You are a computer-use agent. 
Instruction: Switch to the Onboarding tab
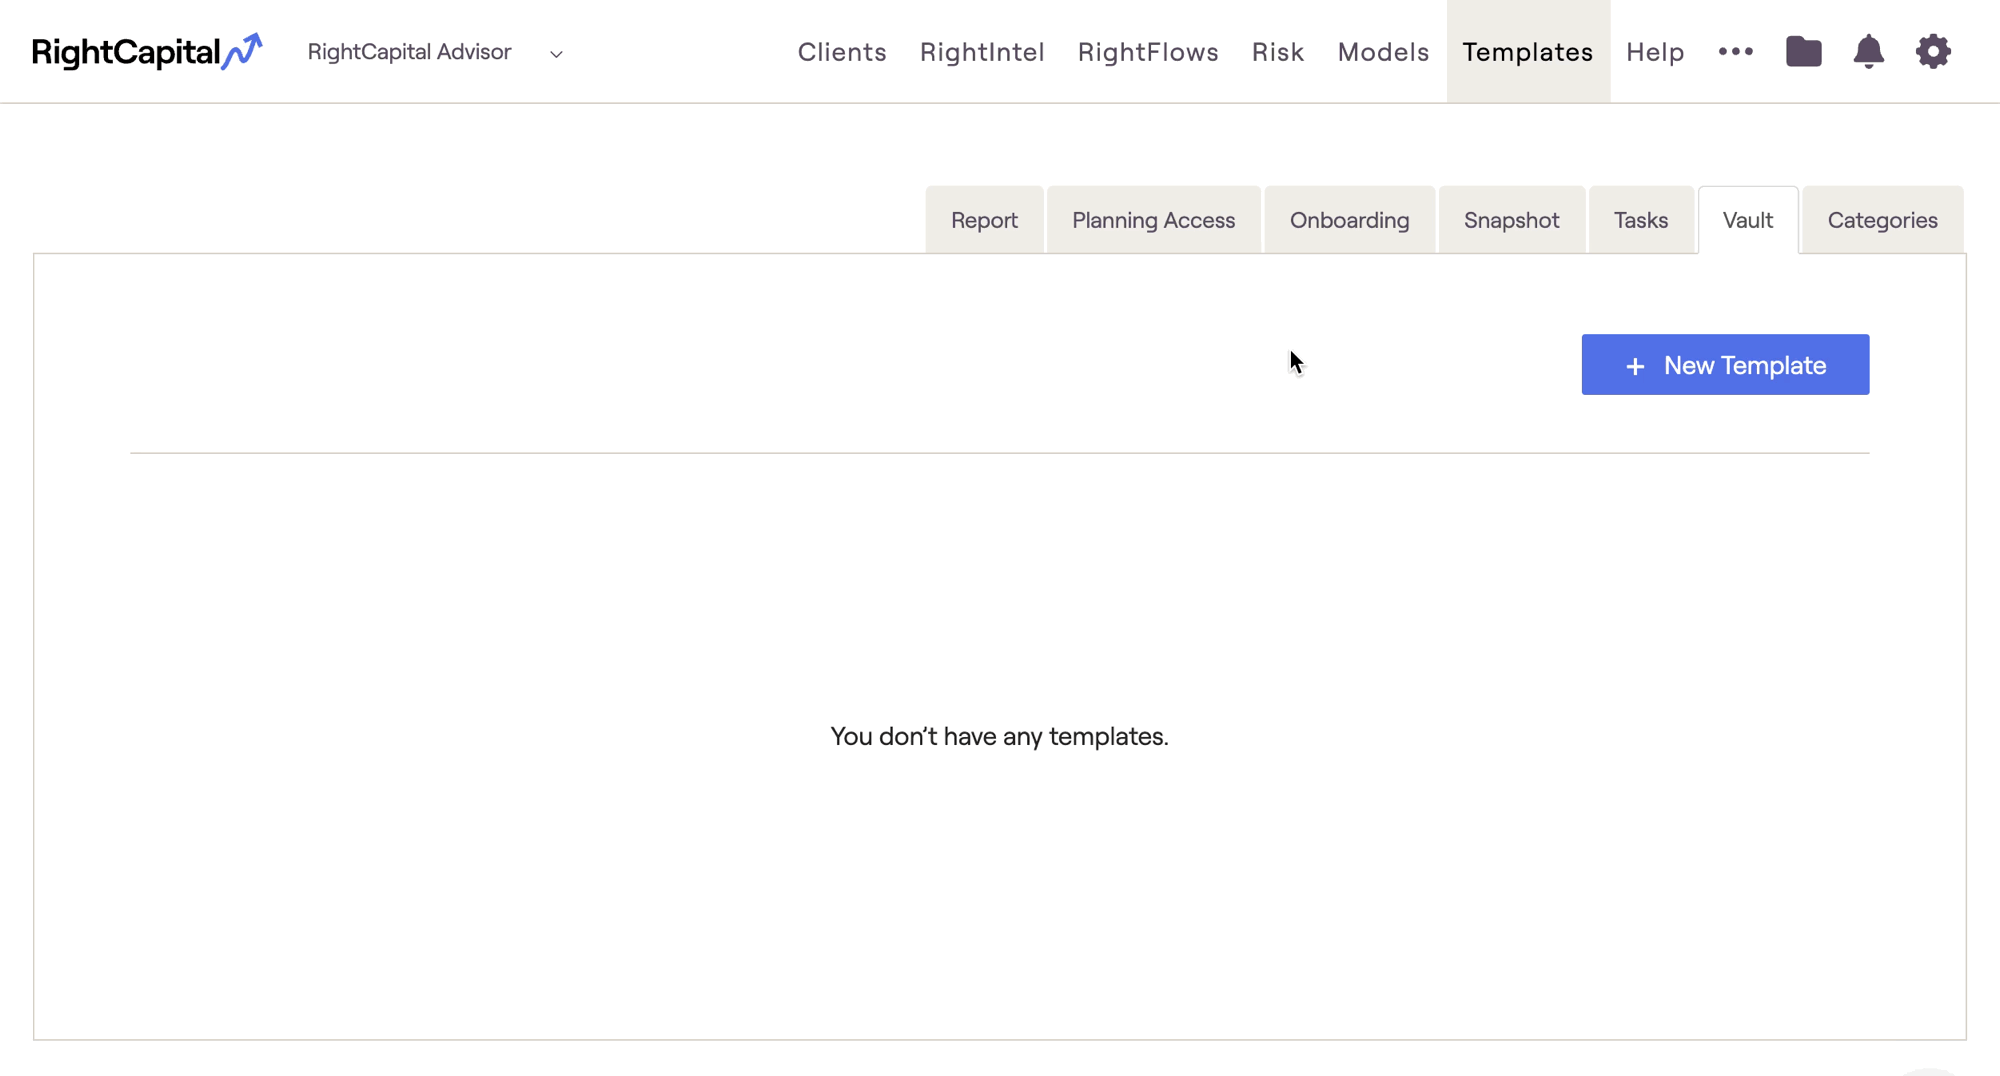1349,220
